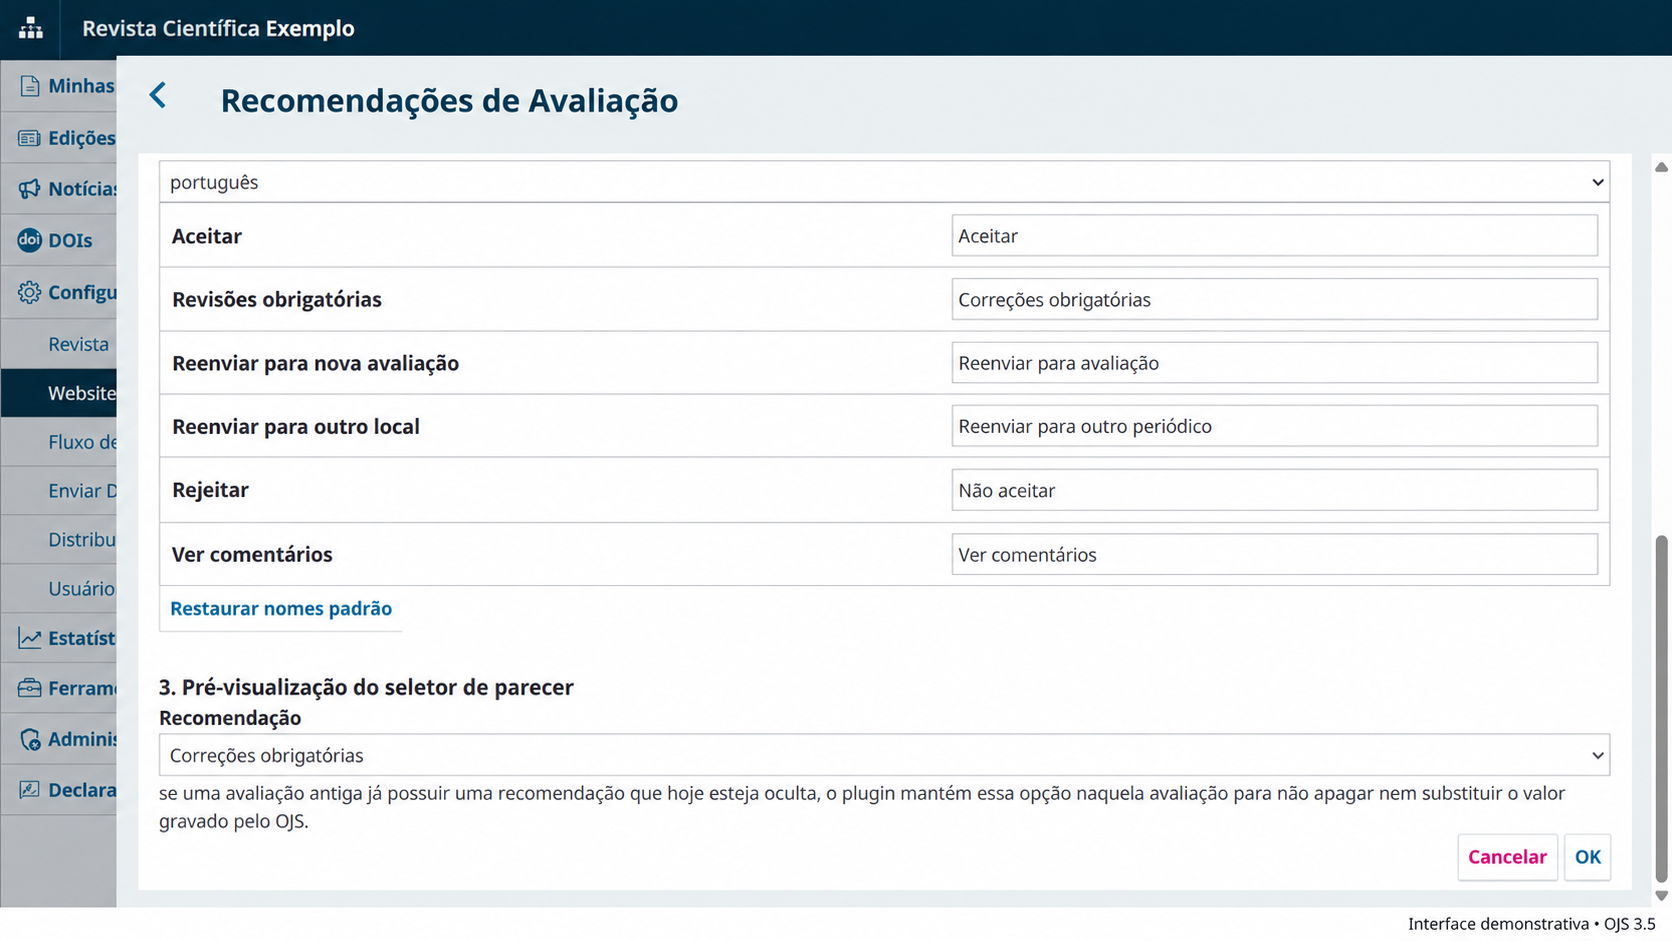Image resolution: width=1672 pixels, height=941 pixels.
Task: Click the Edições issues icon
Action: 29,138
